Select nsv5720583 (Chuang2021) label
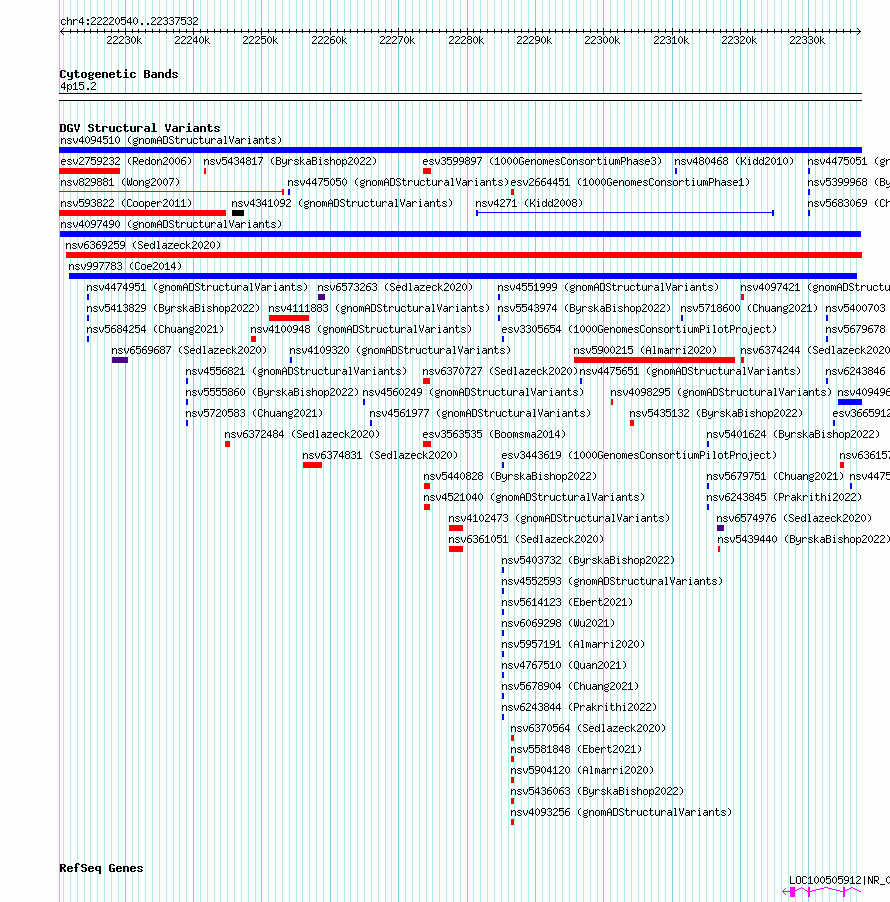This screenshot has height=902, width=890. coord(254,413)
